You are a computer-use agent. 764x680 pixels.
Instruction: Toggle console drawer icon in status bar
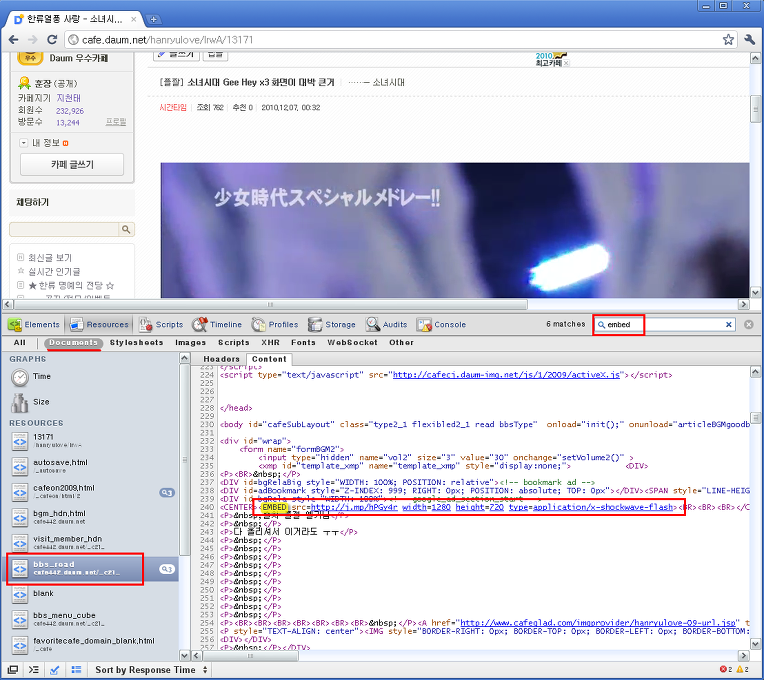(x=34, y=670)
